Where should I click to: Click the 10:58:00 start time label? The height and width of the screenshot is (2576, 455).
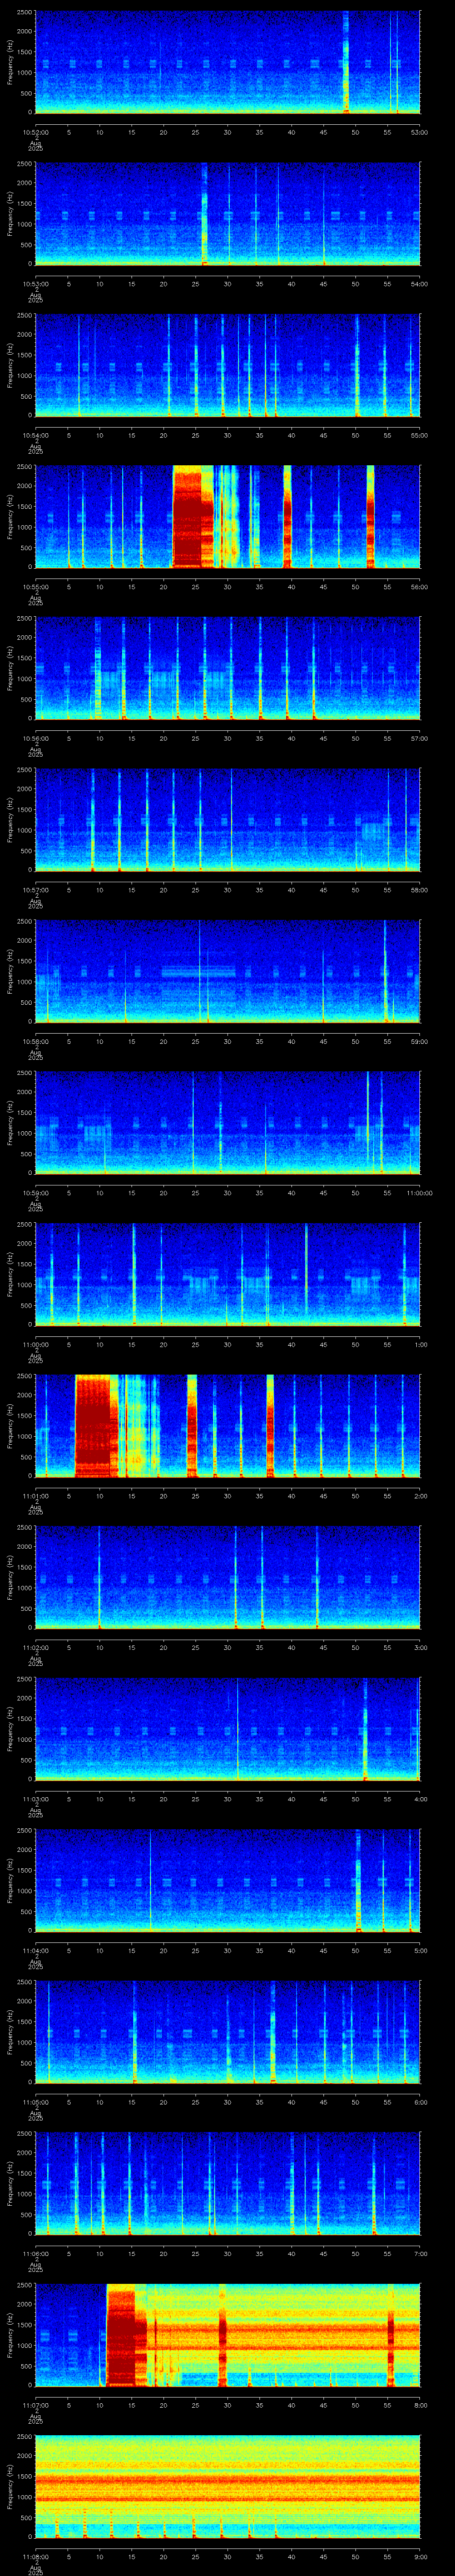tap(36, 1041)
